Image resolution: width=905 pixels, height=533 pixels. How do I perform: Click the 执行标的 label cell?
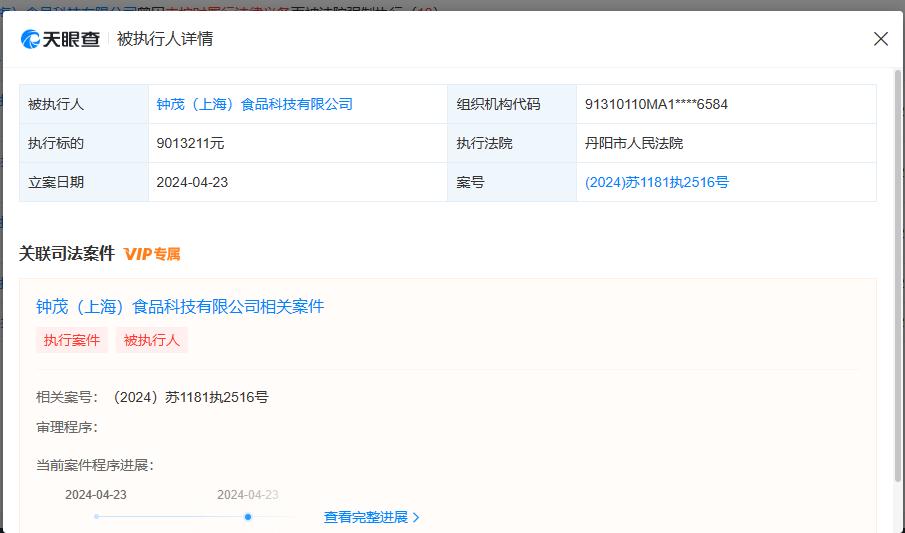click(x=84, y=143)
